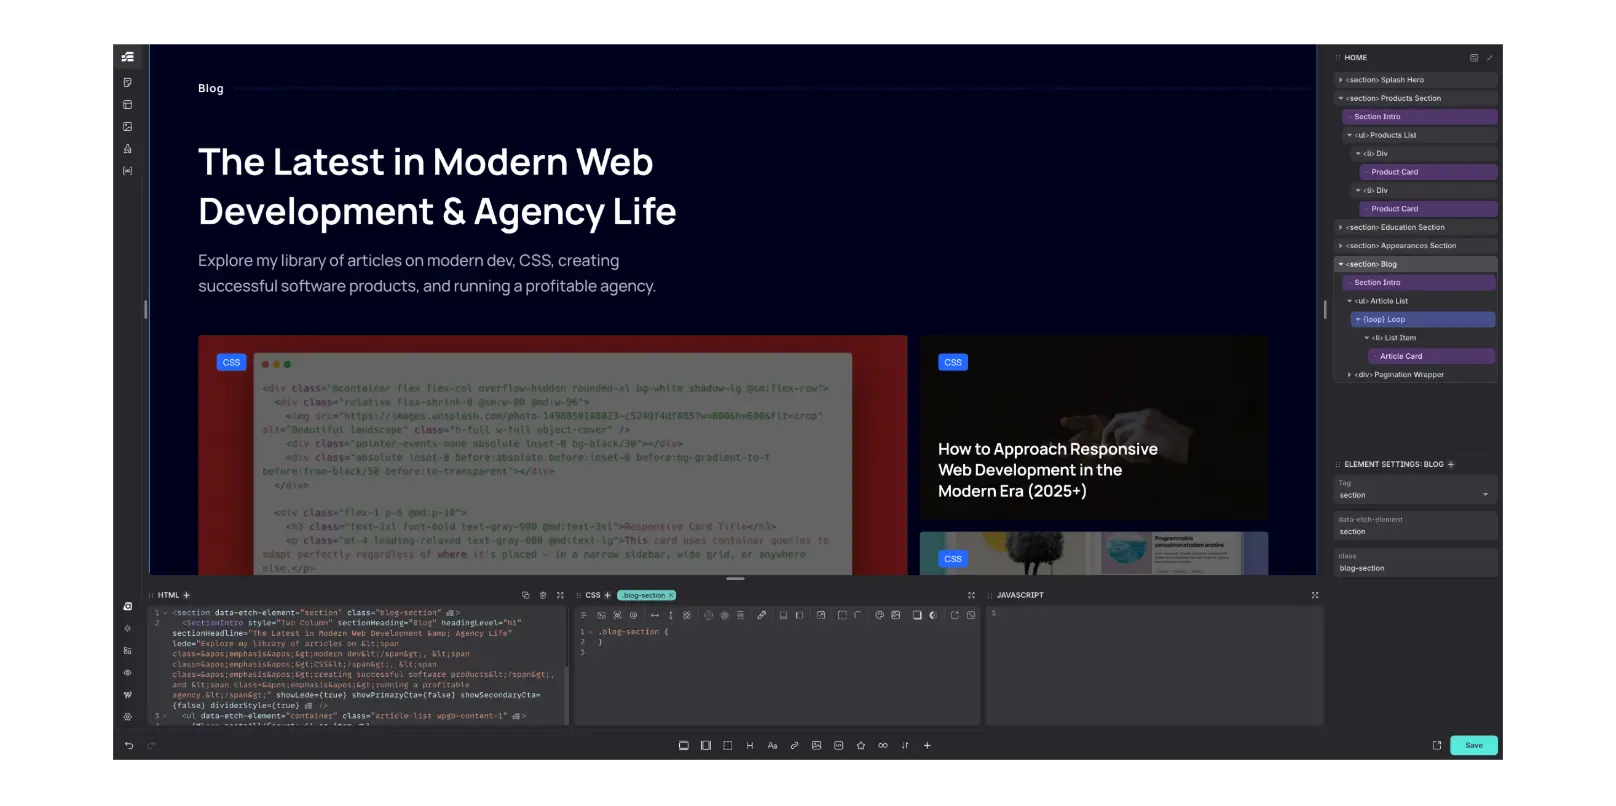
Task: Open the media library icon in left sidebar
Action: 128,127
